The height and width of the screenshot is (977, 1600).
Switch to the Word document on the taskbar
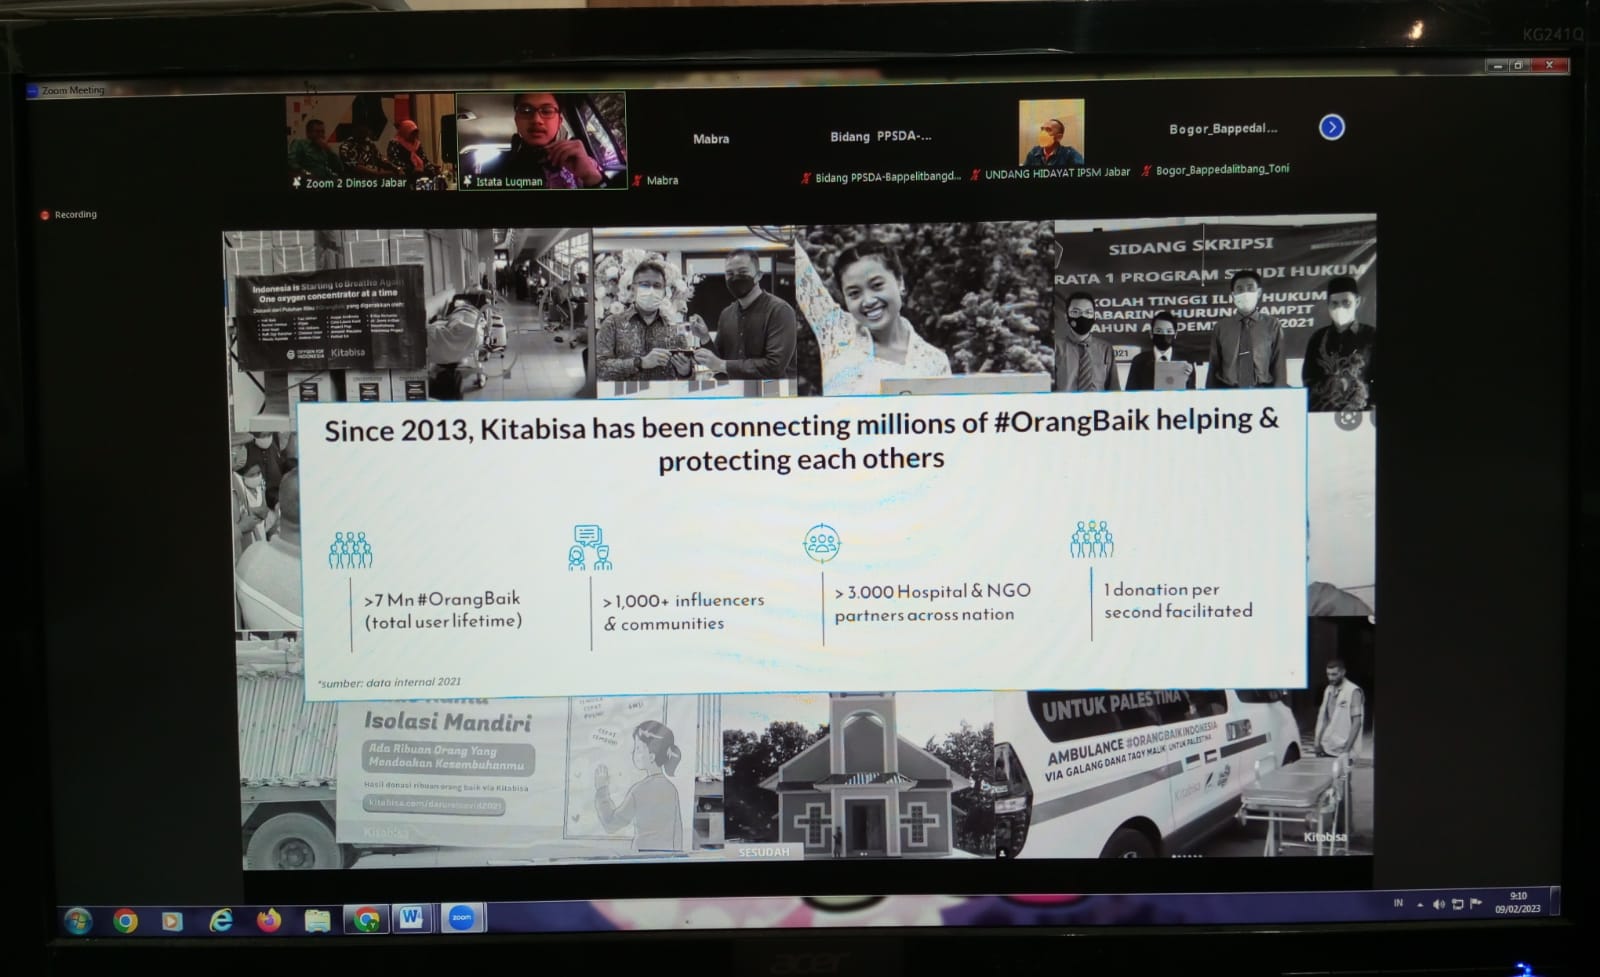[411, 917]
